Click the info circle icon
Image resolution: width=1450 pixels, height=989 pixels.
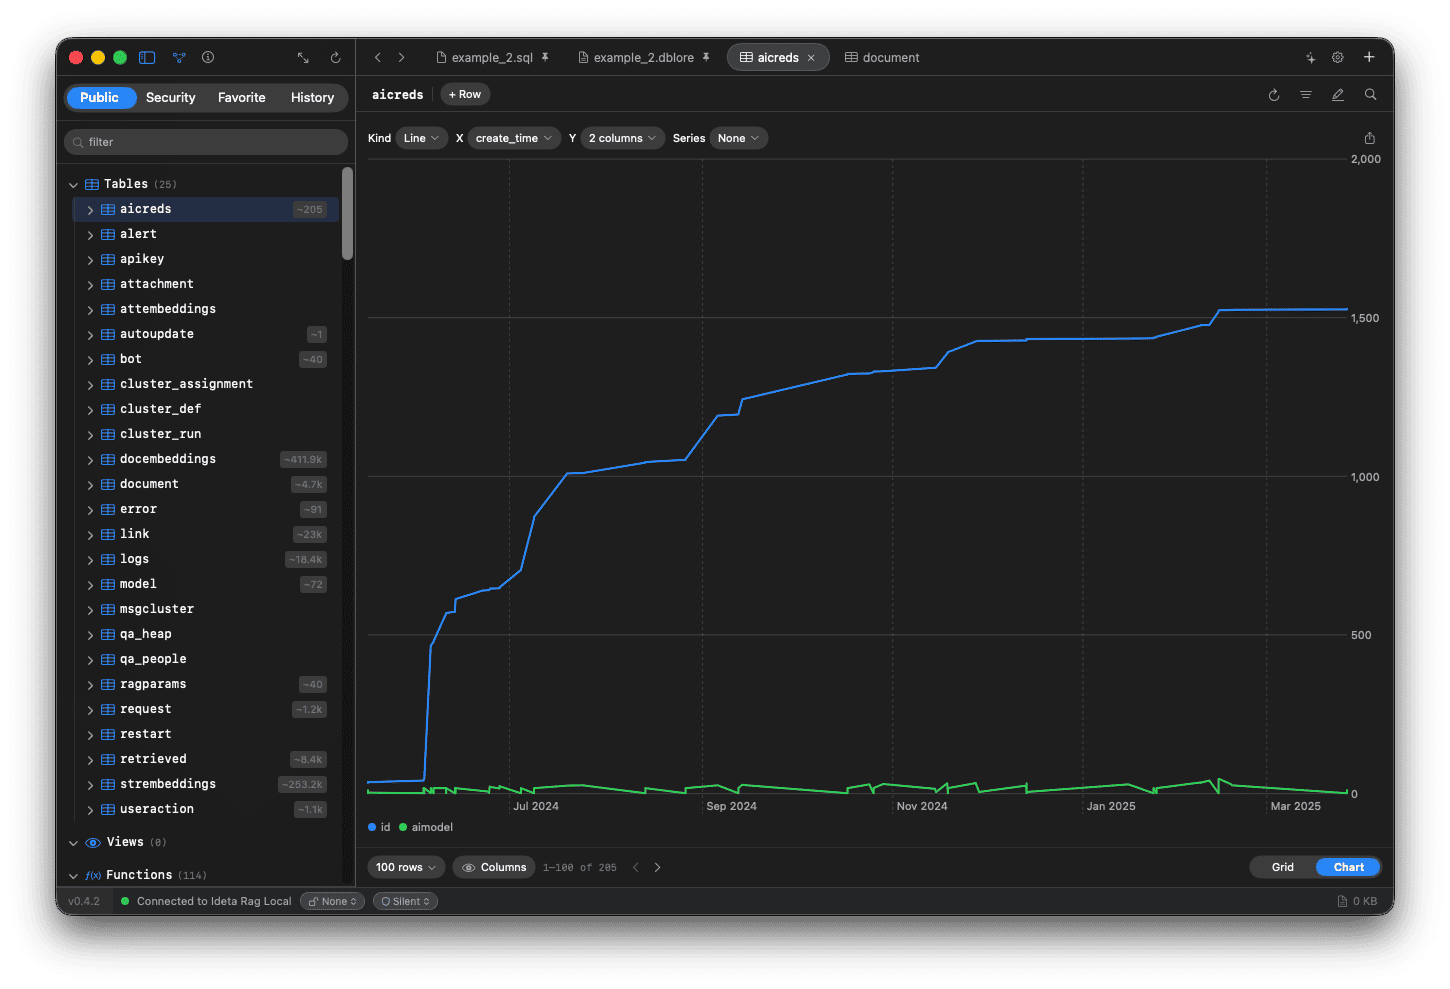pyautogui.click(x=208, y=58)
